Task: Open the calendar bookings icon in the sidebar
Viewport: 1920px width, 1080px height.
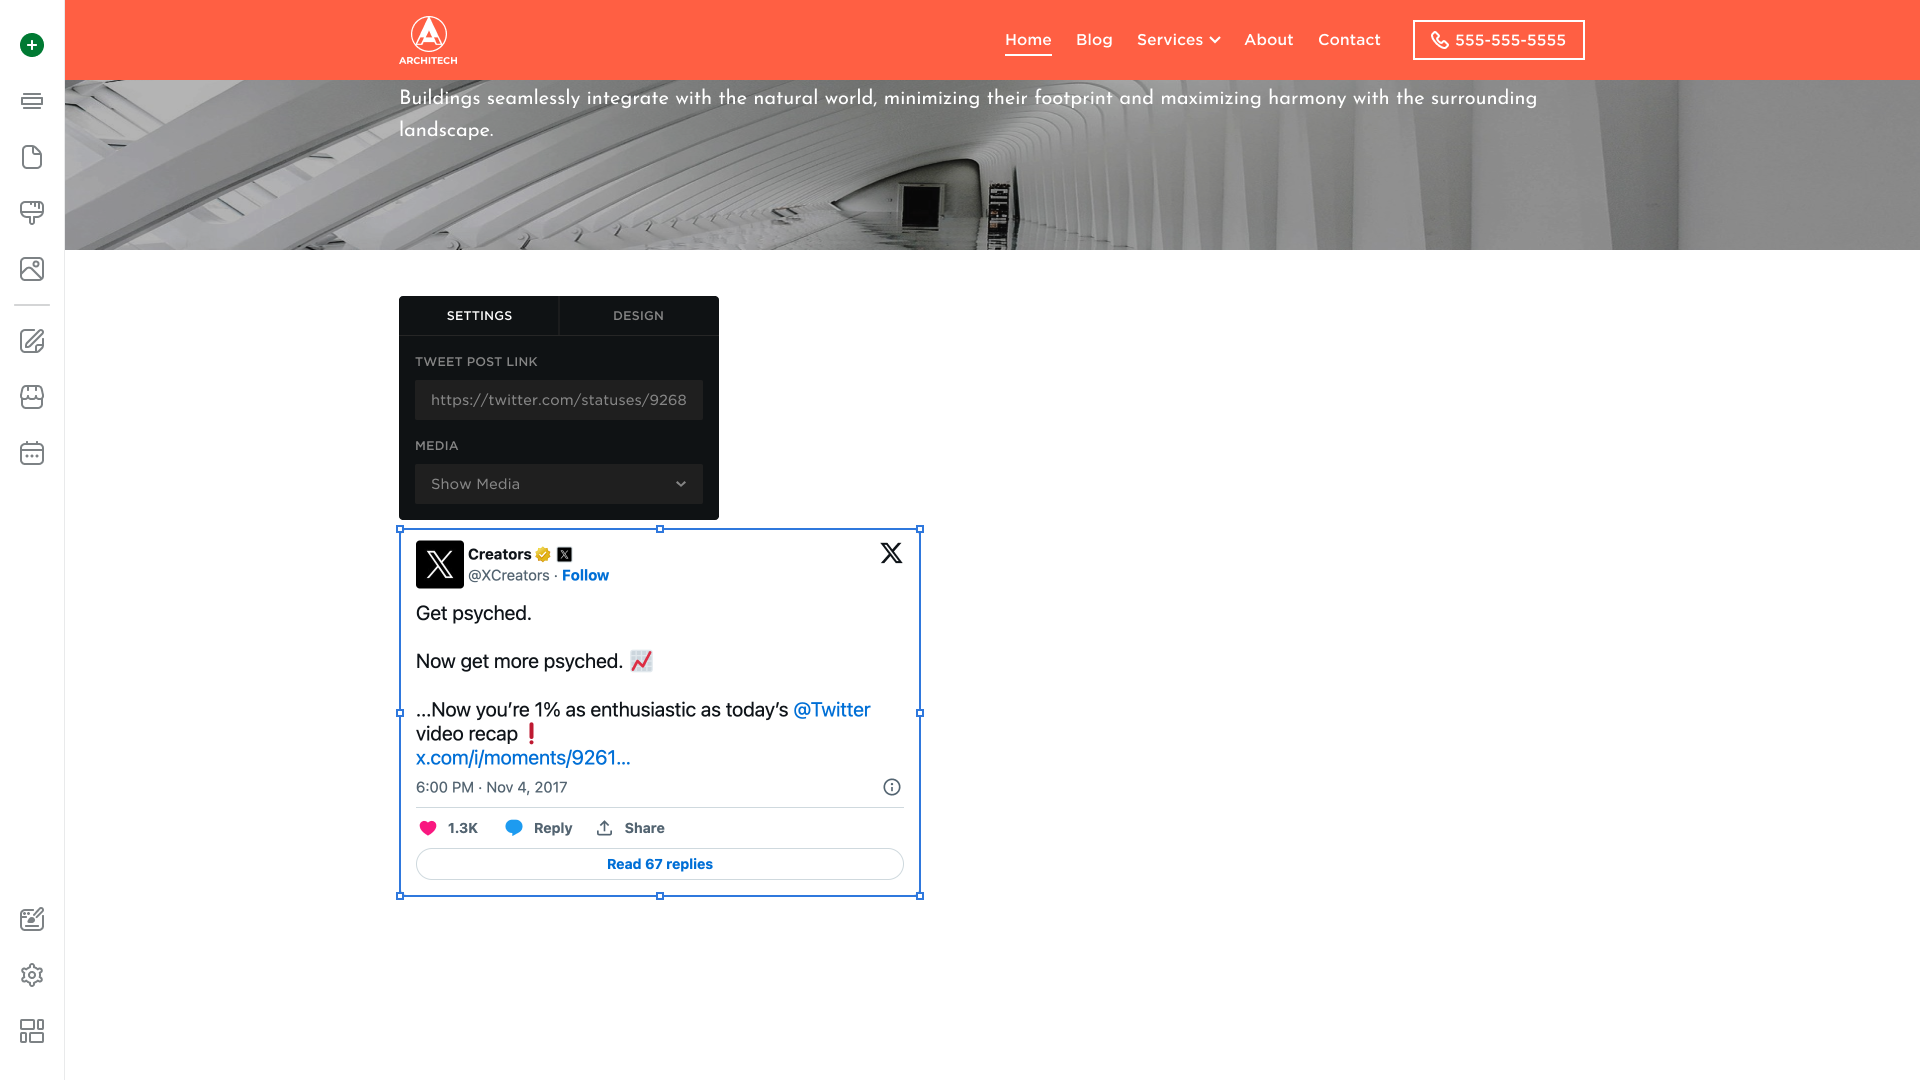Action: tap(32, 453)
